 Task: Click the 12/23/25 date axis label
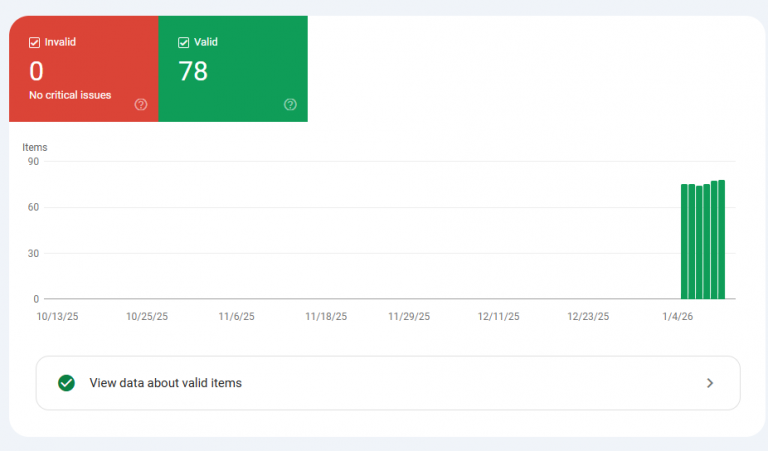[x=588, y=316]
